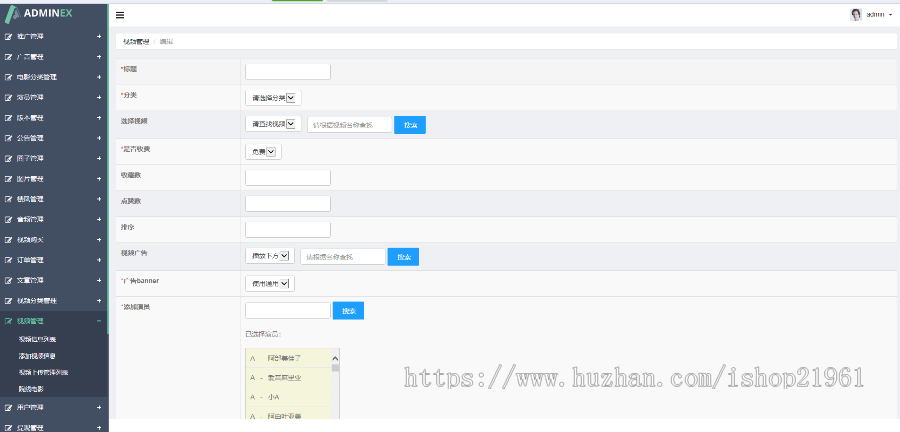This screenshot has height=432, width=900.
Task: Collapse 视频管理 with its minus sign
Action: [x=99, y=321]
